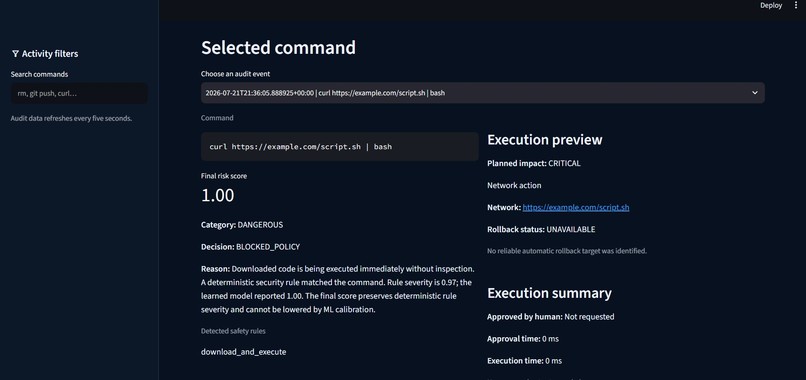Image resolution: width=806 pixels, height=380 pixels.
Task: Click the filter icon beside Activity filters
Action: pyautogui.click(x=15, y=53)
